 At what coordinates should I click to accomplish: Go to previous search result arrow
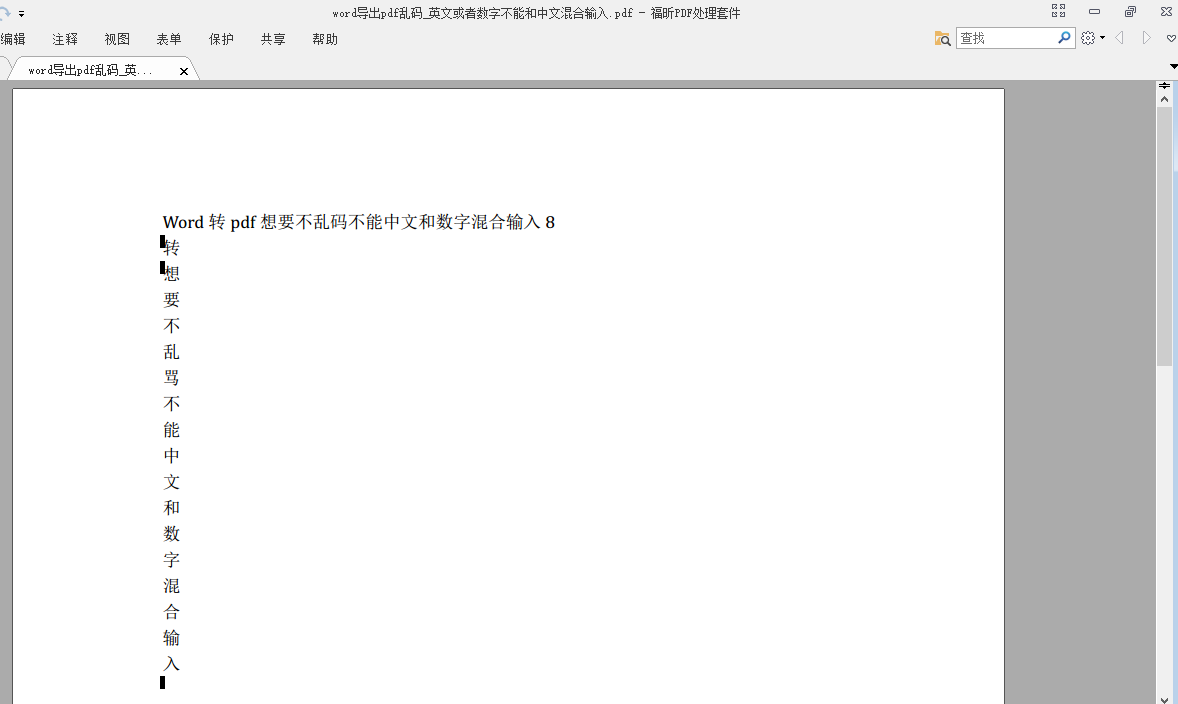(1120, 37)
